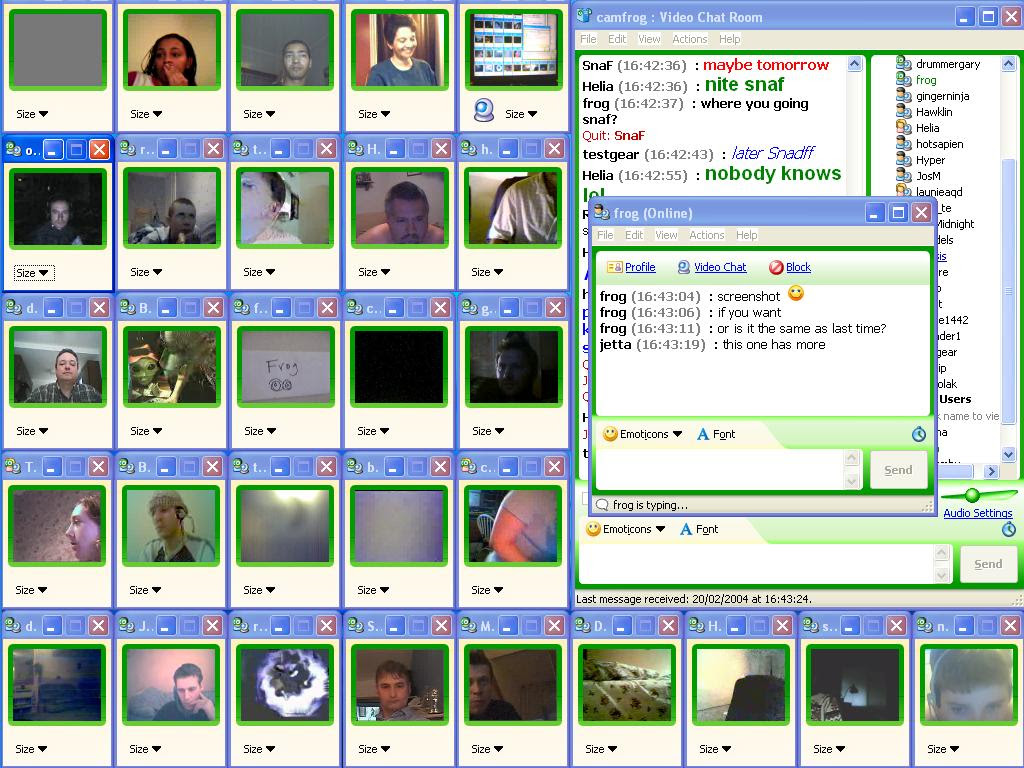1024x768 pixels.
Task: Click the clock icon in frog chat window
Action: pos(918,434)
